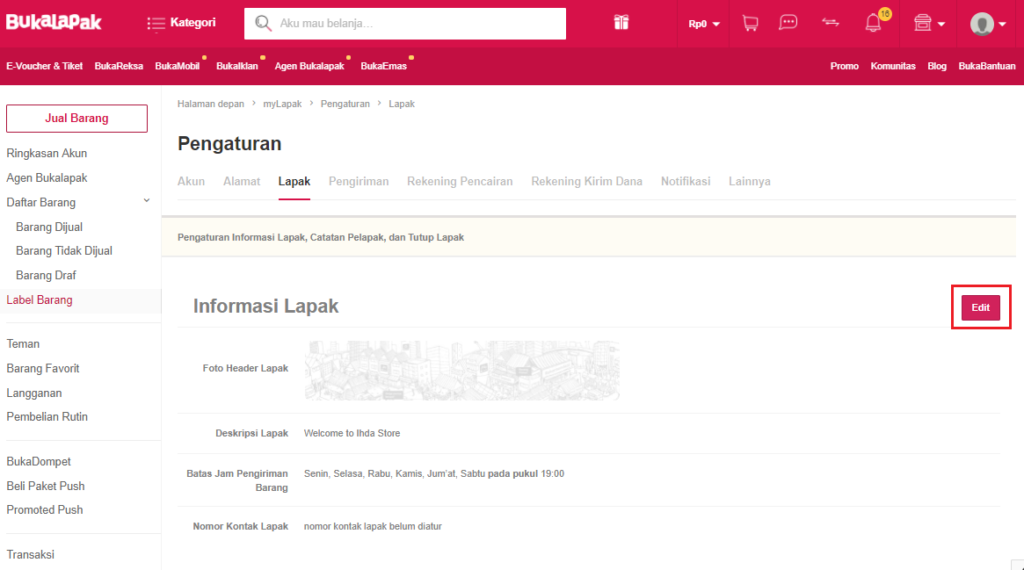1024x570 pixels.
Task: Open the user avatar account menu
Action: [x=987, y=24]
